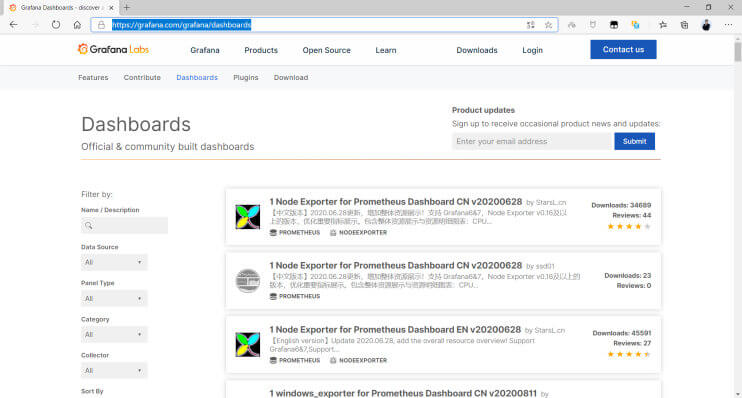Viewport: 742px width, 398px height.
Task: Click the Contact us button
Action: click(623, 49)
